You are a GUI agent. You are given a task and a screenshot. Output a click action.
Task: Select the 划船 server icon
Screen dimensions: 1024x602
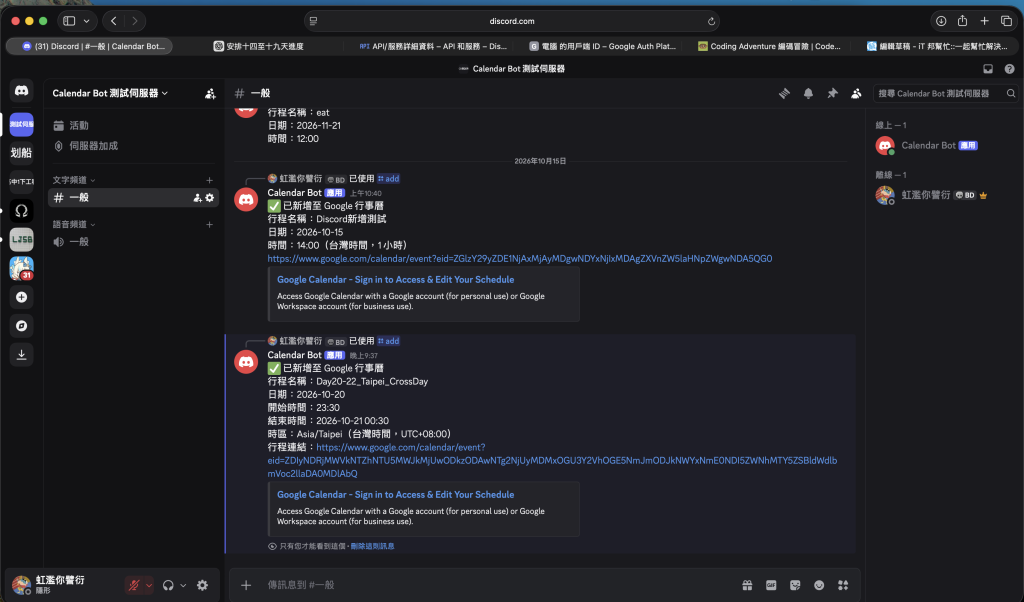[x=22, y=153]
